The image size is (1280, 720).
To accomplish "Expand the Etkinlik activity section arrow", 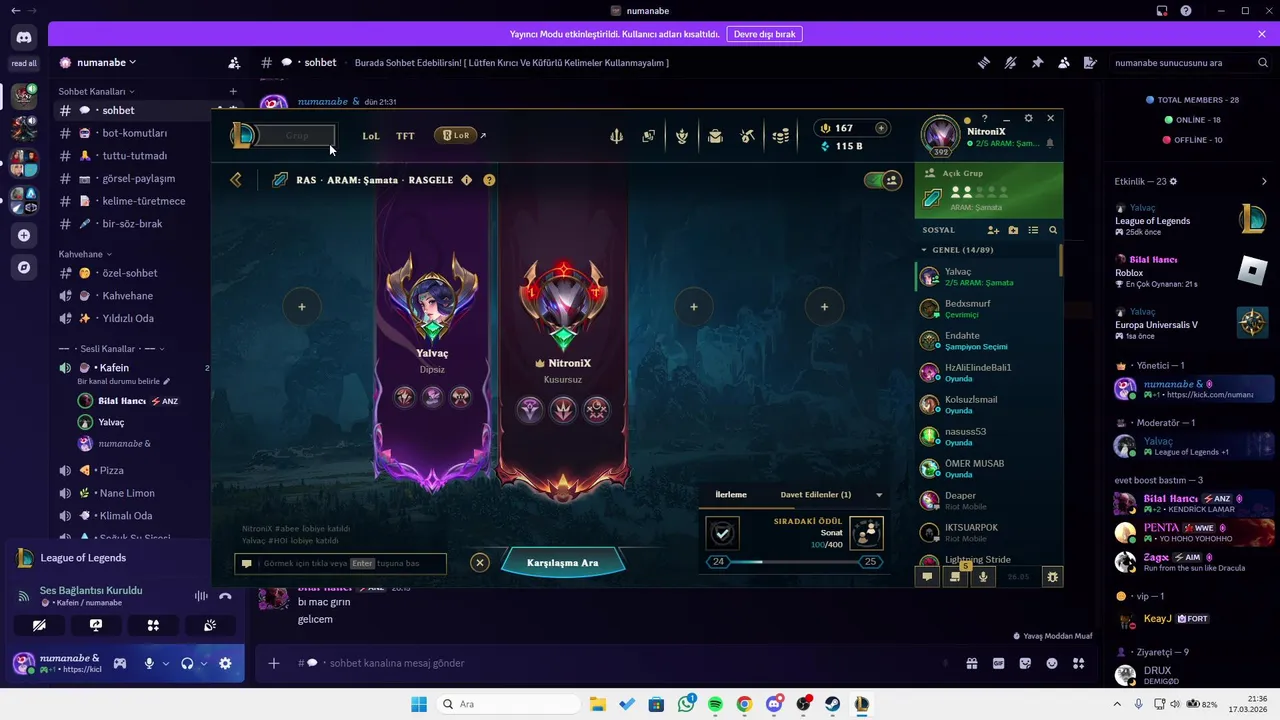I will 1264,182.
